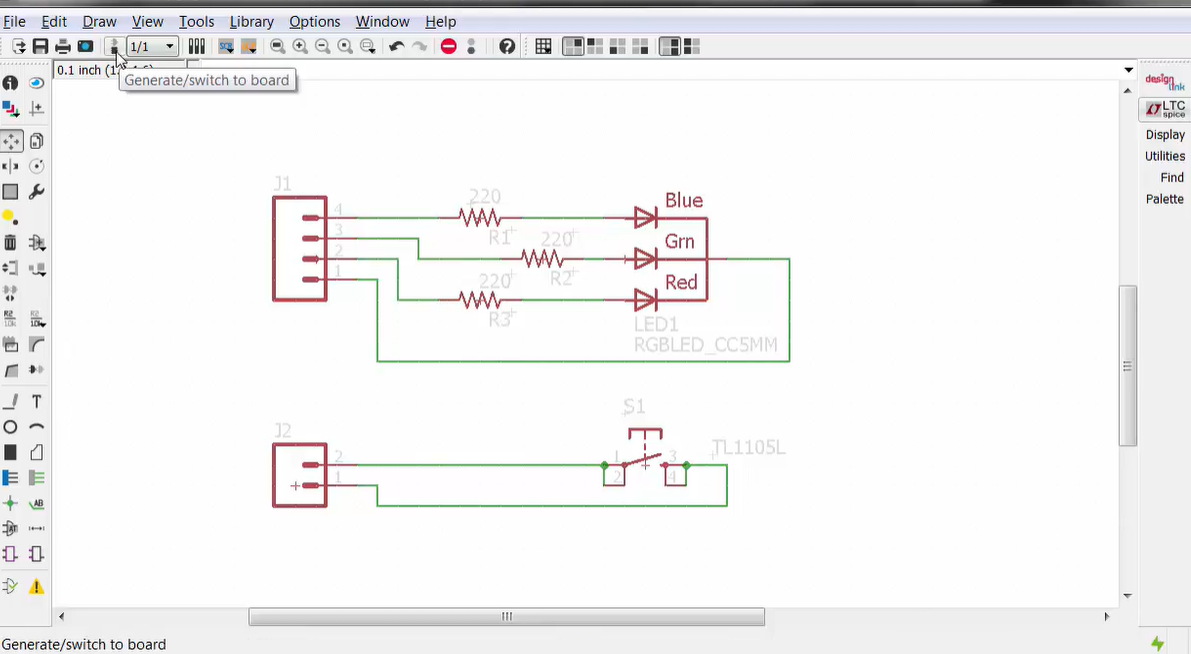This screenshot has height=654, width=1191.
Task: Select the Circle drawing tool
Action: pyautogui.click(x=11, y=427)
